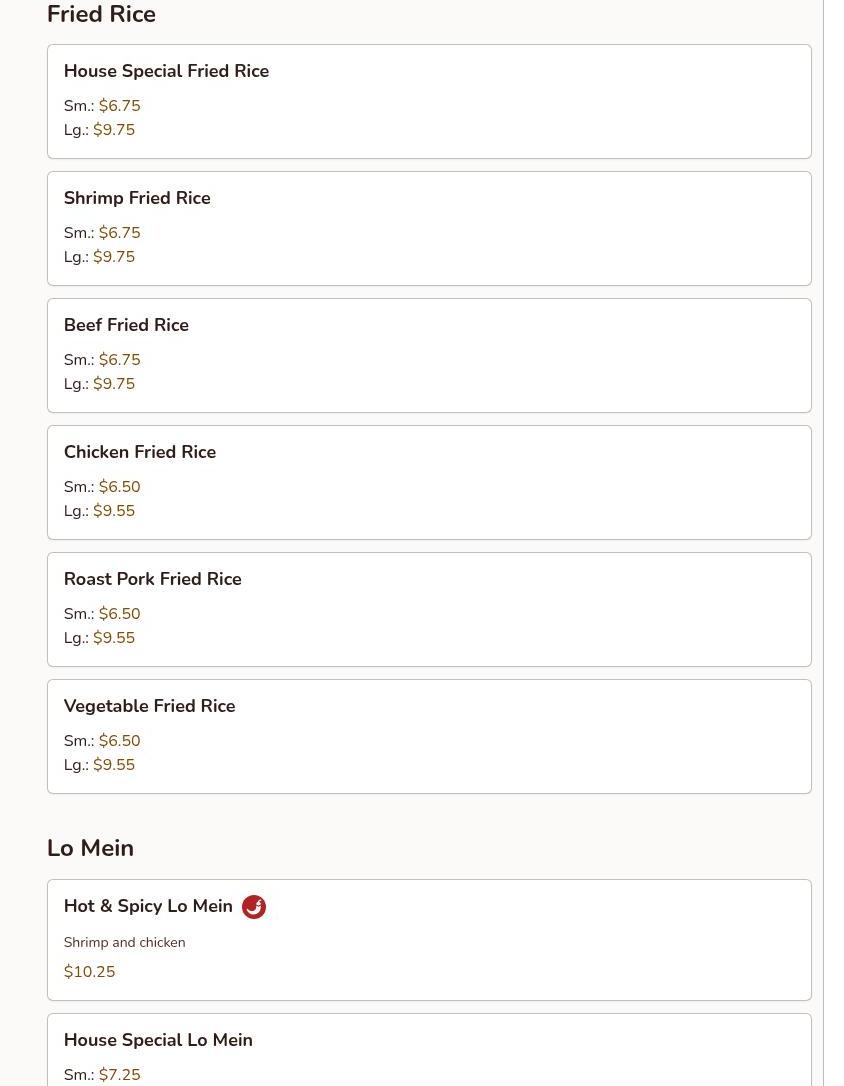Click Roast Pork Fried Rice small $6.50 price
Screen dimensions: 844x1086
point(119,614)
